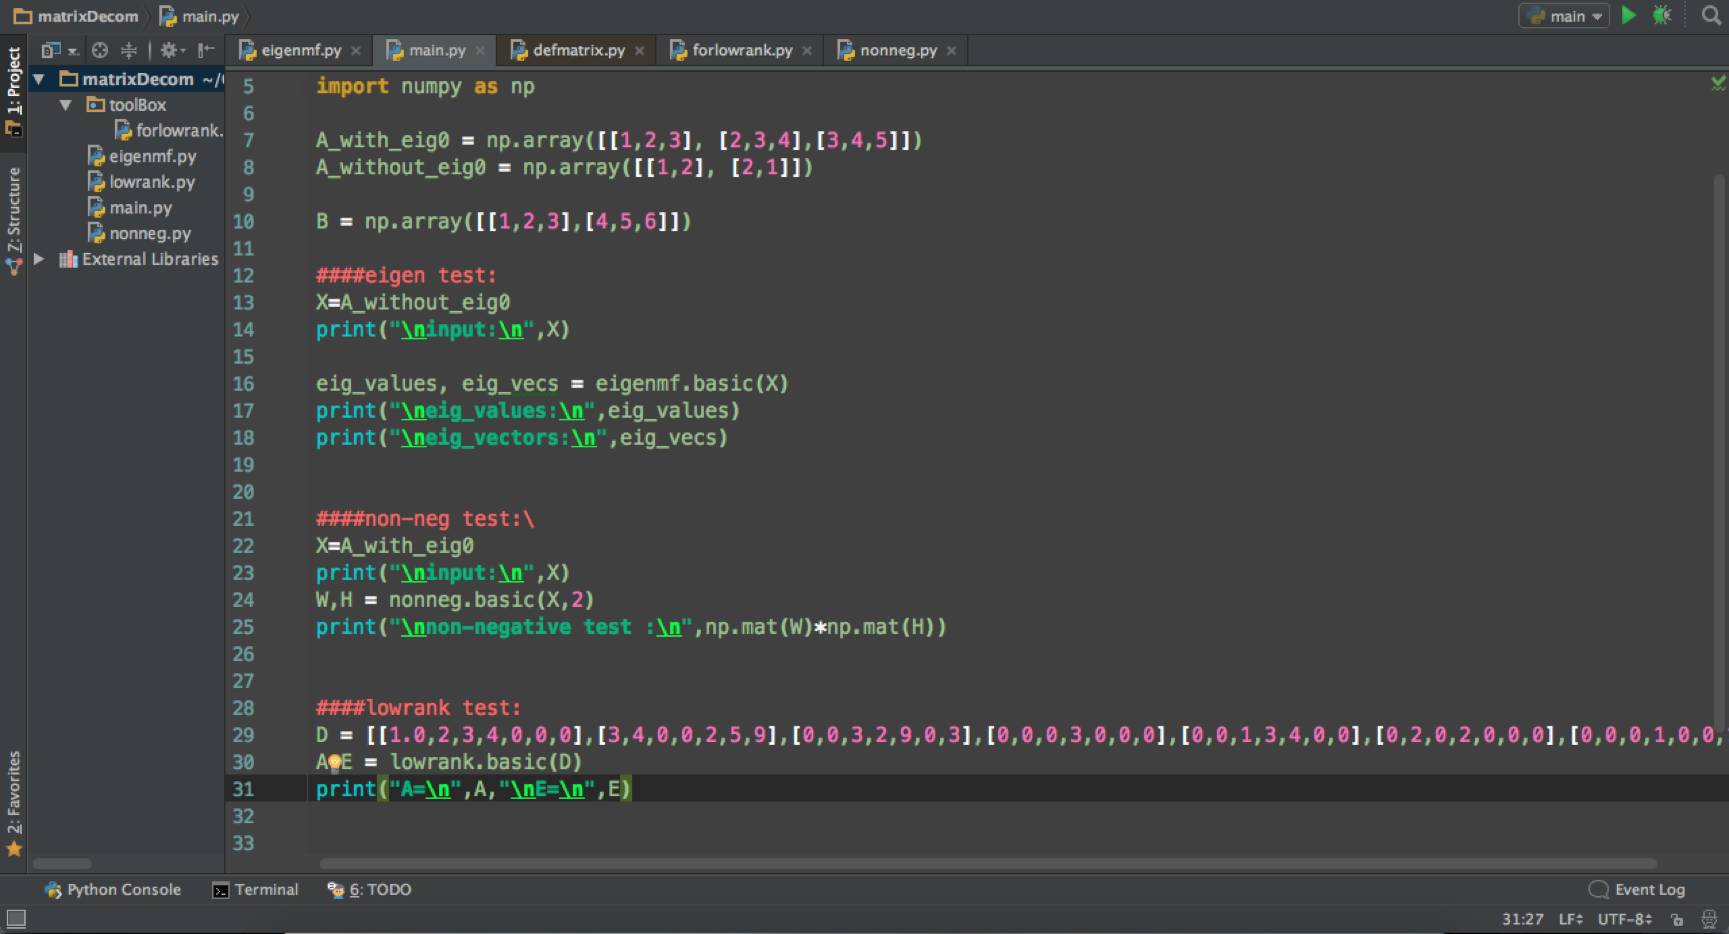Run the main configuration with green play button
The height and width of the screenshot is (934, 1729).
[1629, 15]
